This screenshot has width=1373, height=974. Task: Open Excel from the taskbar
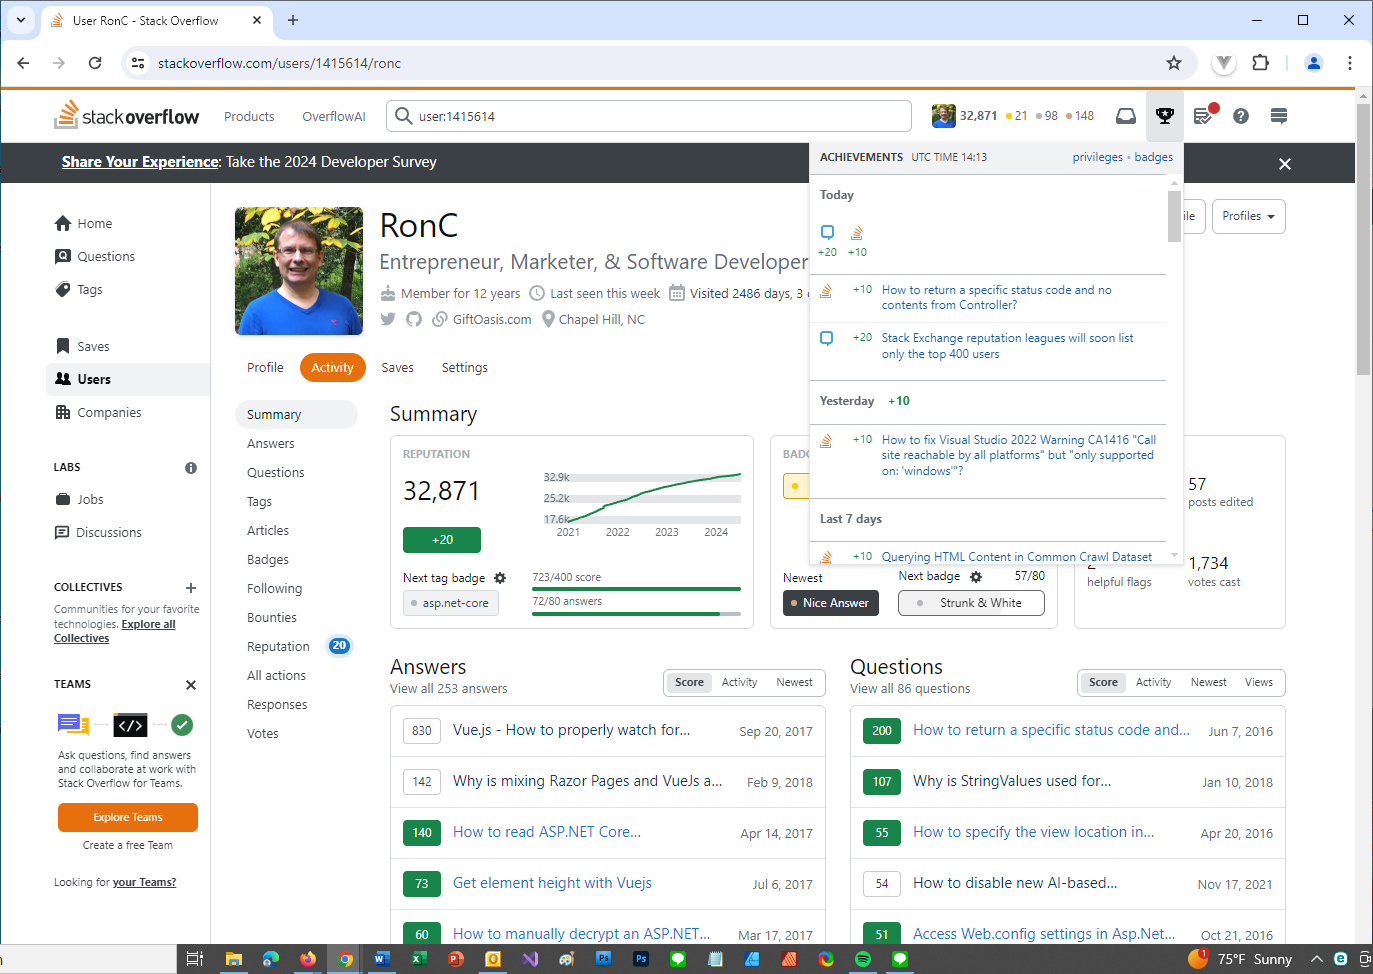[419, 959]
